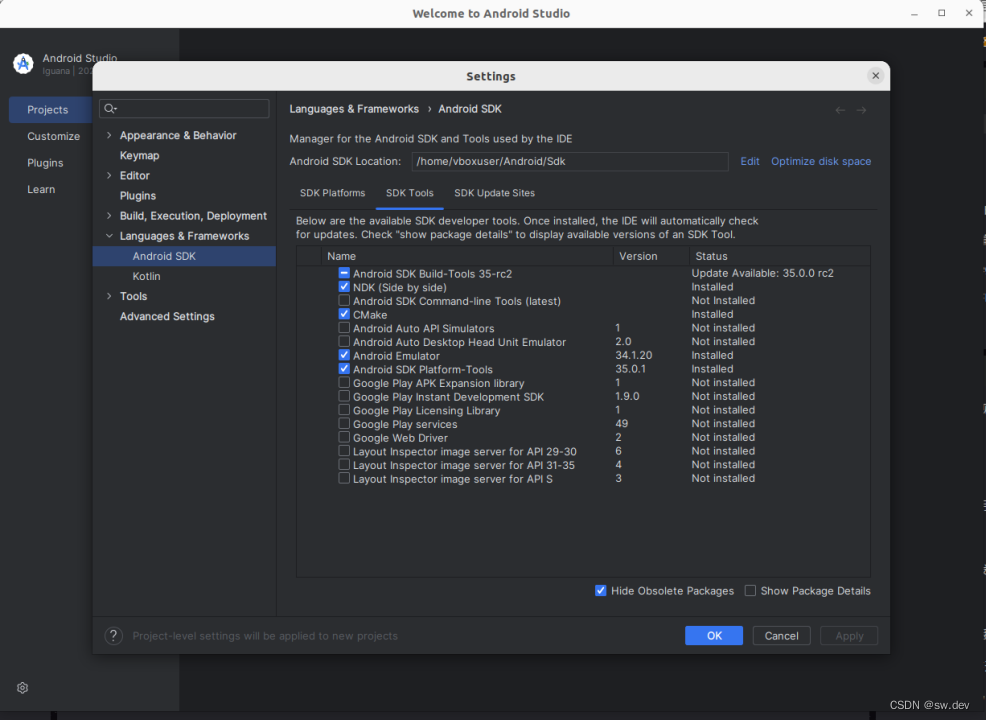986x720 pixels.
Task: Expand Appearance & Behavior section
Action: coord(109,135)
